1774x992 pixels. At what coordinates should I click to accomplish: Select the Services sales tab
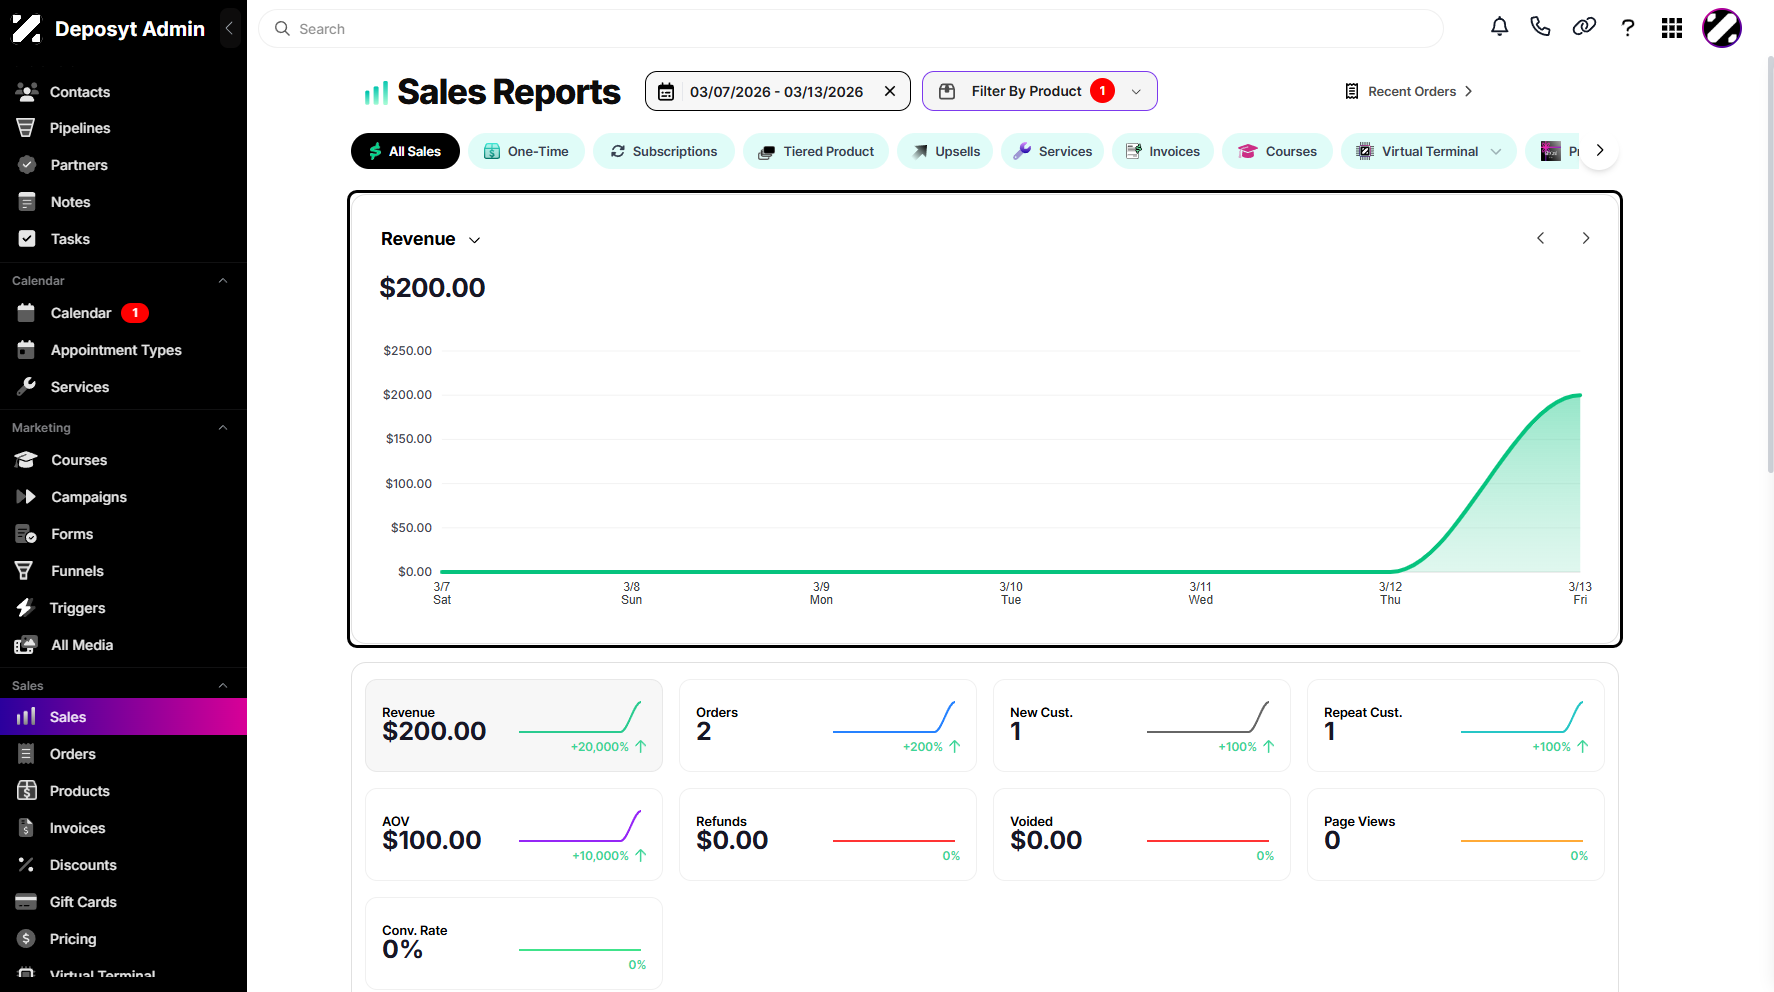(1053, 151)
